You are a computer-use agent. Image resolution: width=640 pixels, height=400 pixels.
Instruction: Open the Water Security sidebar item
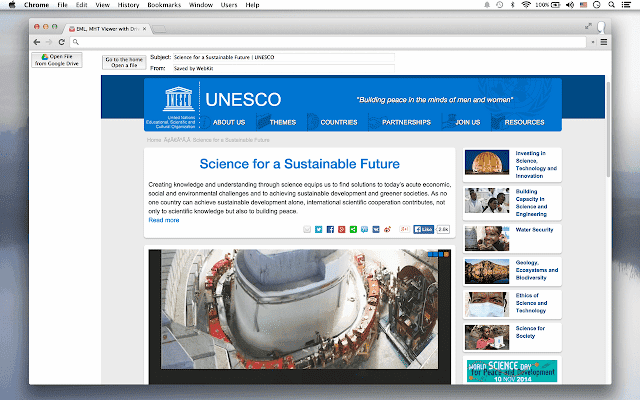click(x=533, y=230)
